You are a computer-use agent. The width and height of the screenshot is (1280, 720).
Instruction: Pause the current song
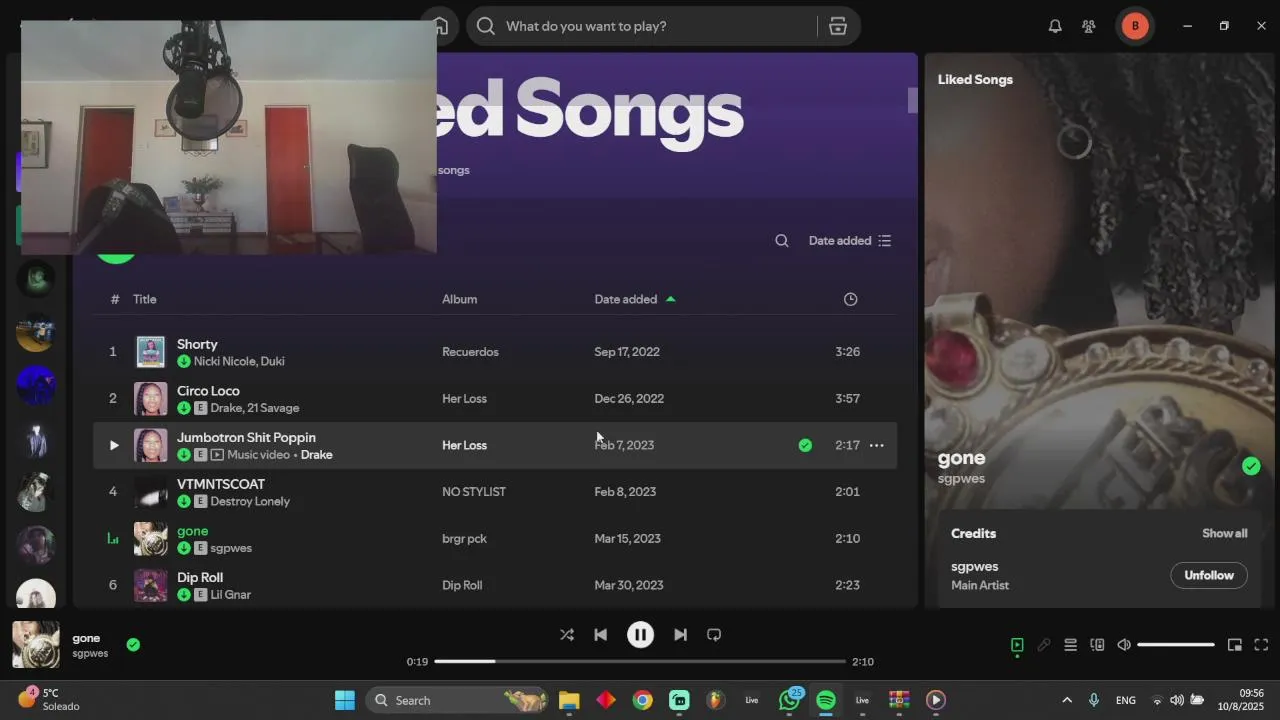click(640, 635)
